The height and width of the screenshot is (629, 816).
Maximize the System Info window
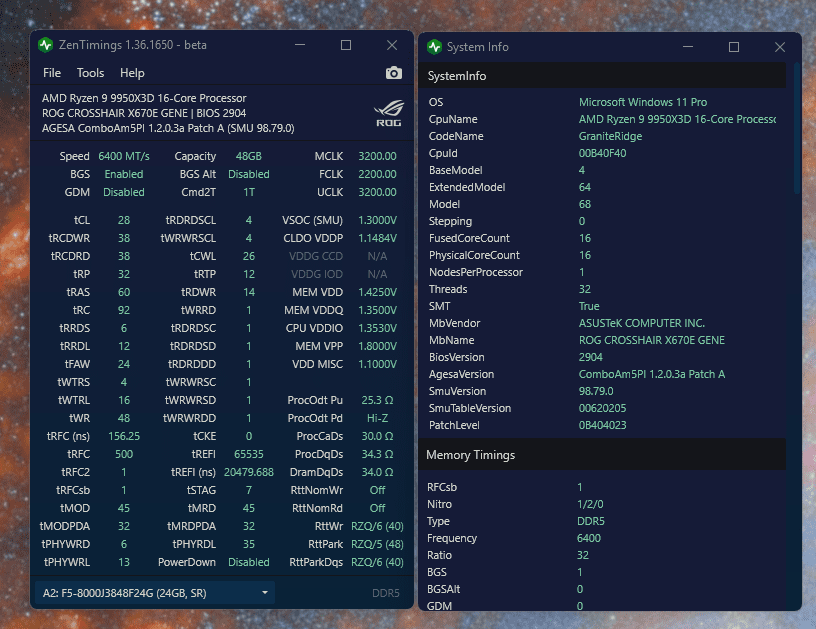(734, 47)
